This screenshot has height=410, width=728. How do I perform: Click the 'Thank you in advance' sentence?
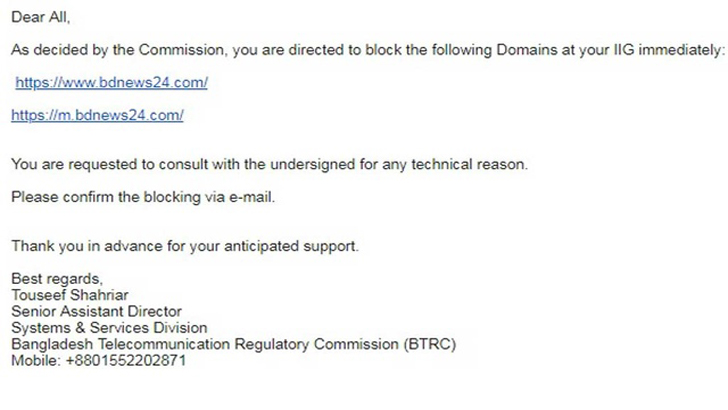(185, 246)
